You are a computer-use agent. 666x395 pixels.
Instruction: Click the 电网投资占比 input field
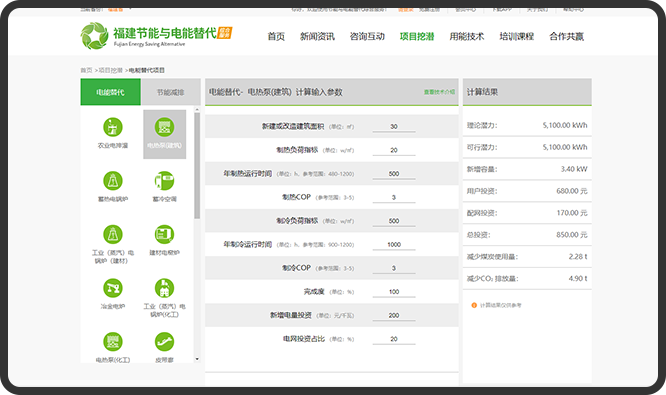pos(394,339)
